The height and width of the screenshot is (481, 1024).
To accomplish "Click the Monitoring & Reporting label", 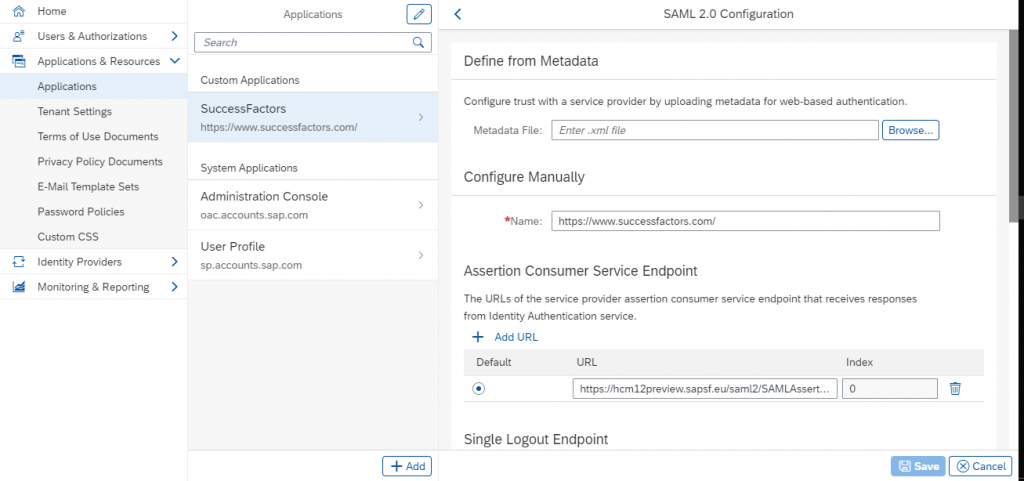I will pyautogui.click(x=93, y=287).
